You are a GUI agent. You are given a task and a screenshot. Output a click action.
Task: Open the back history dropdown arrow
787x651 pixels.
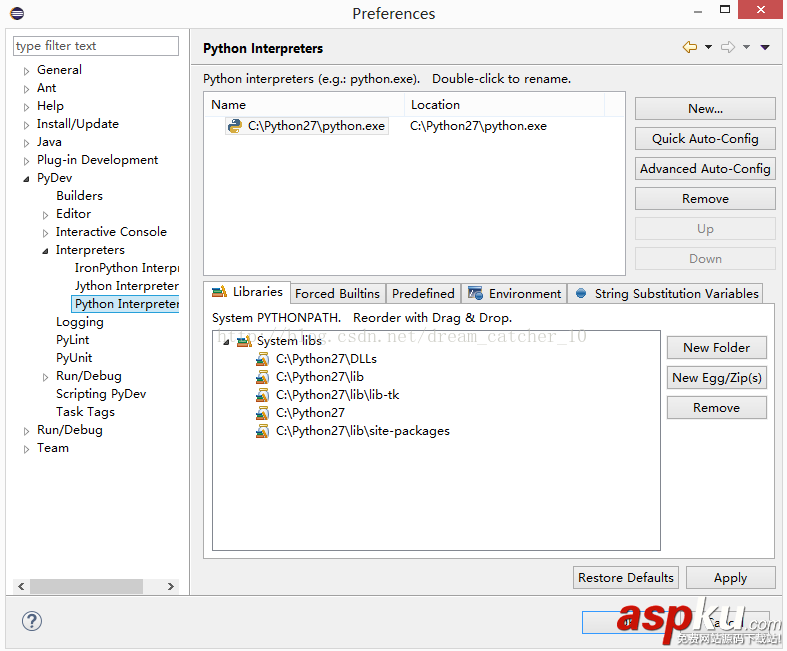click(x=708, y=47)
